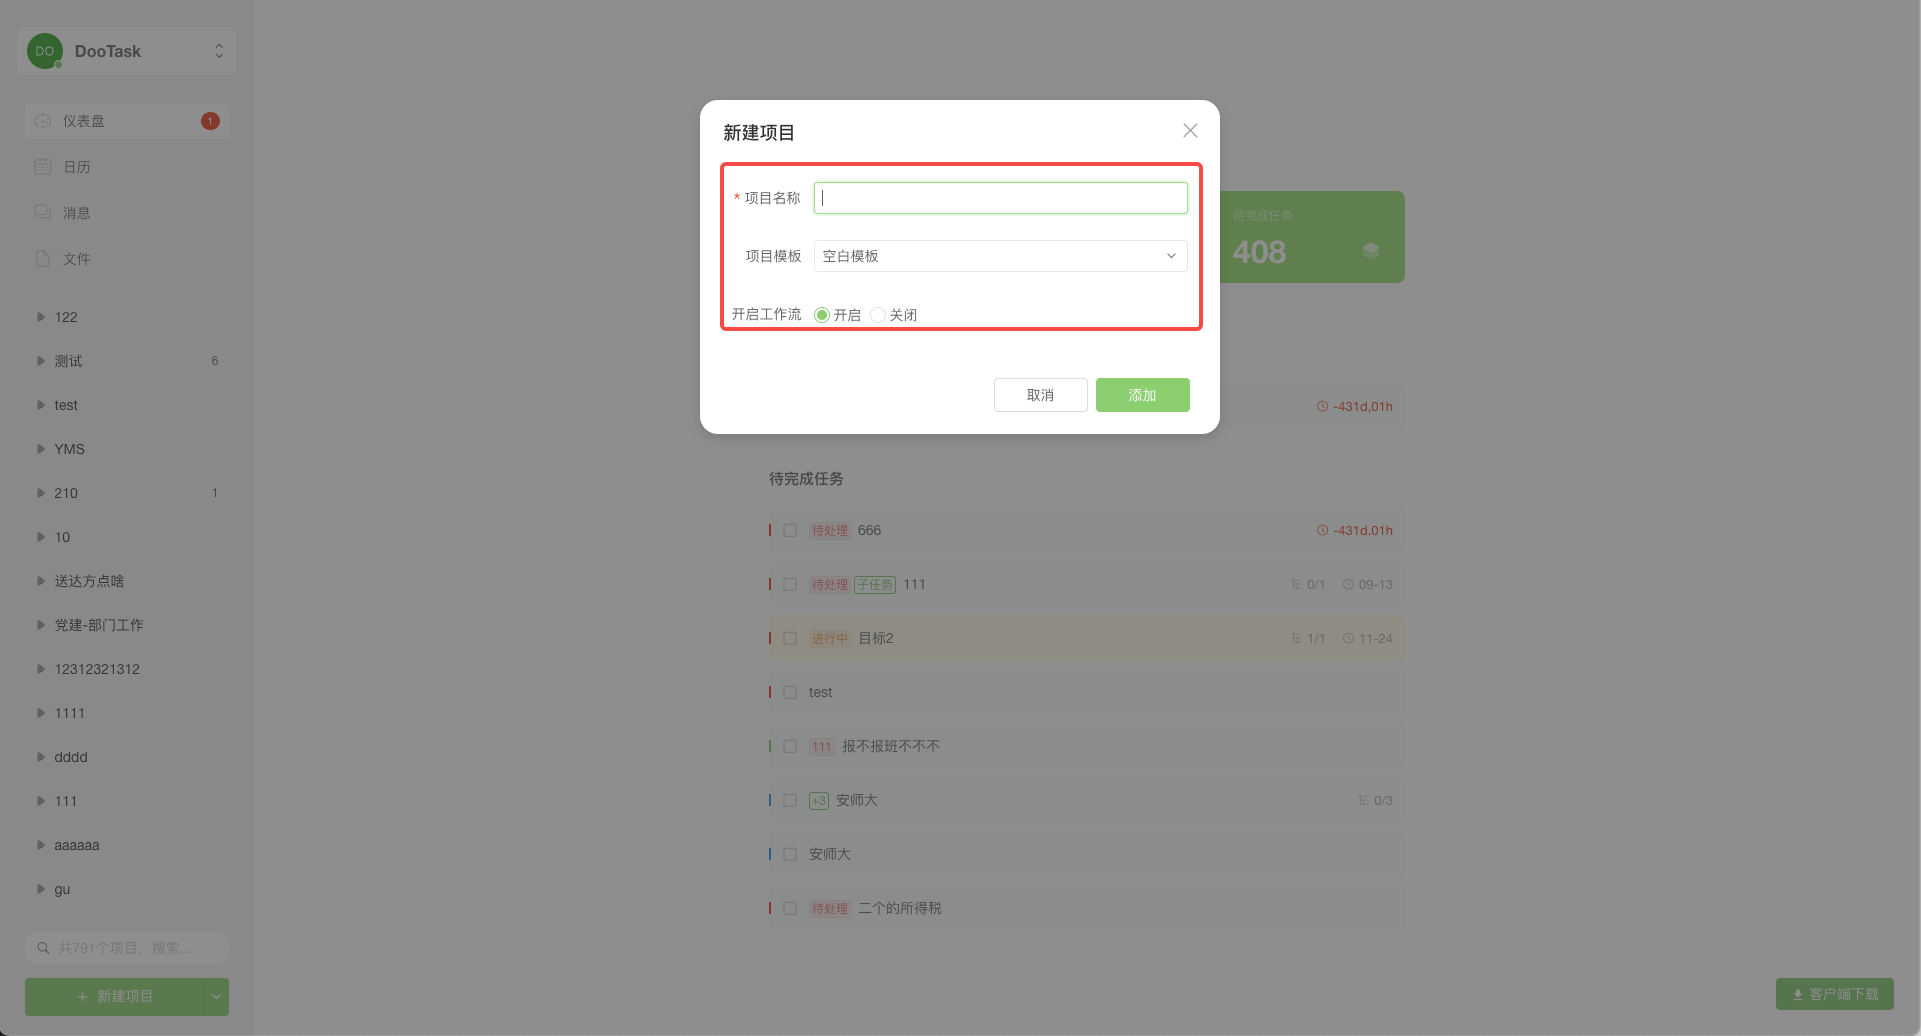Check the checkbox next to task 666
Image resolution: width=1921 pixels, height=1036 pixels.
pyautogui.click(x=790, y=530)
